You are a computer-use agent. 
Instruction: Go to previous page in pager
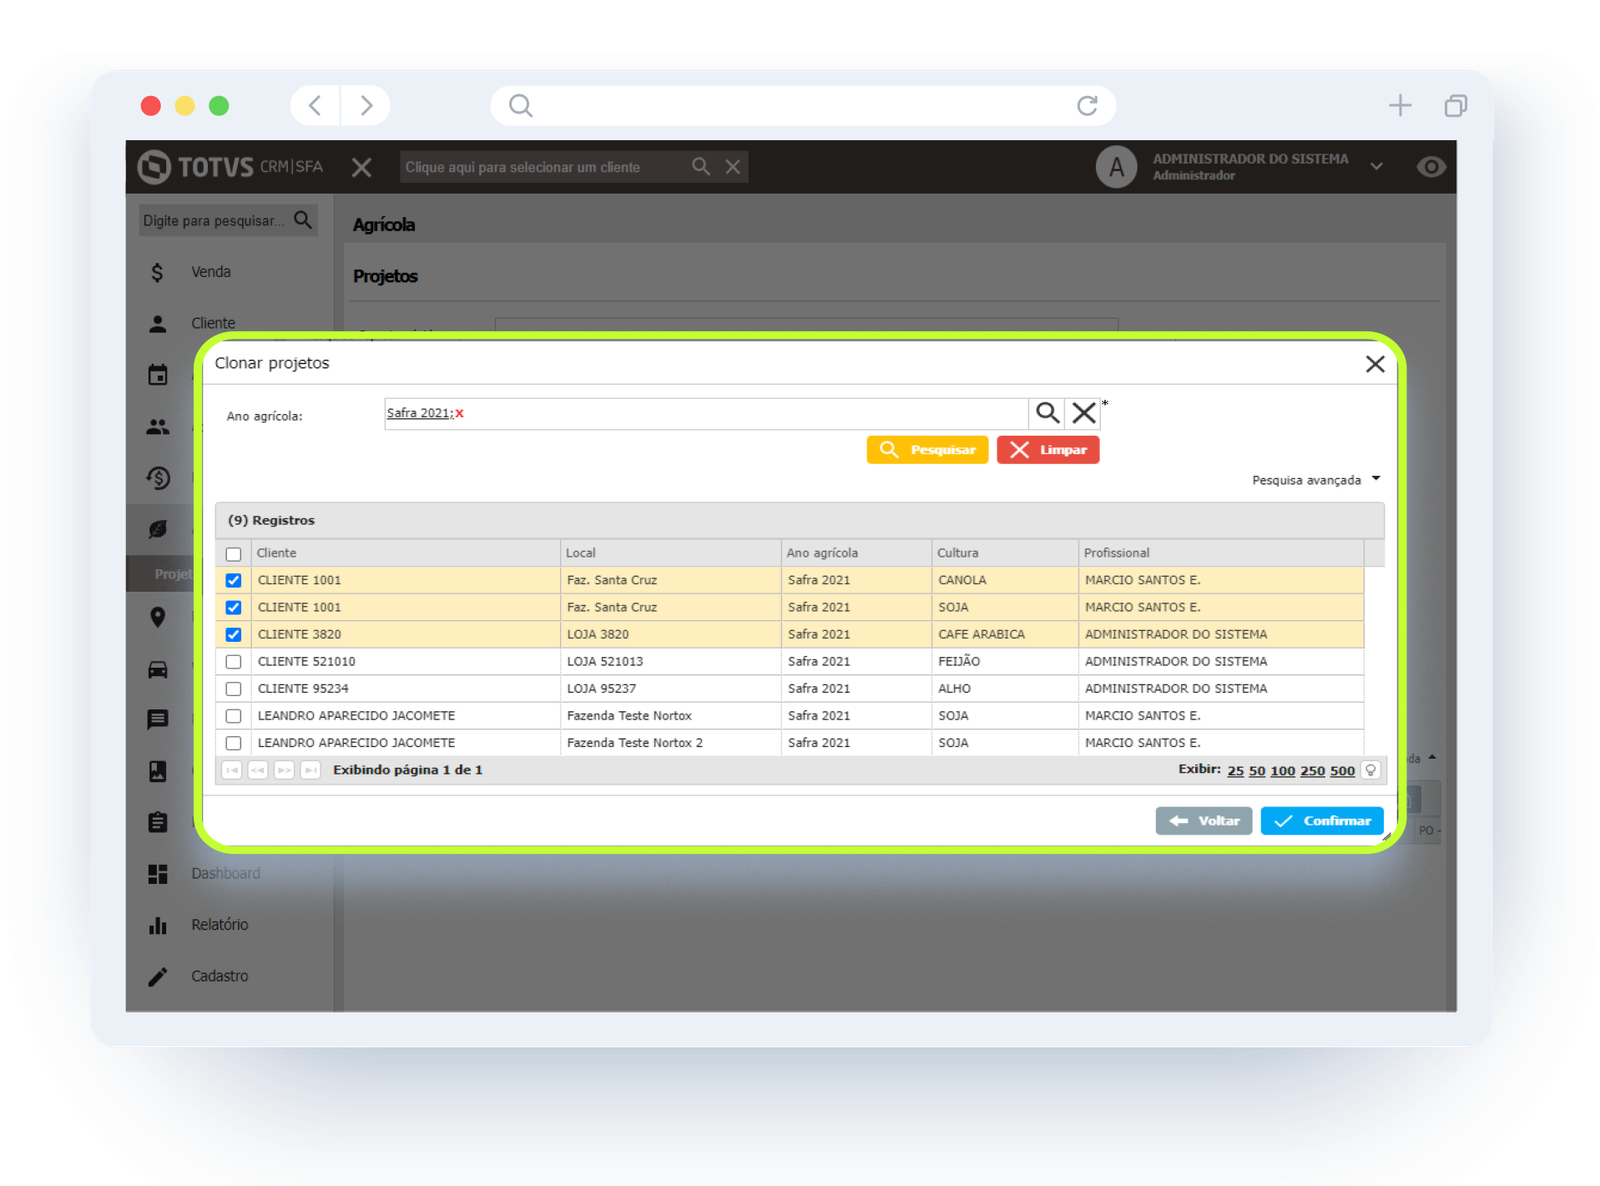click(x=258, y=770)
